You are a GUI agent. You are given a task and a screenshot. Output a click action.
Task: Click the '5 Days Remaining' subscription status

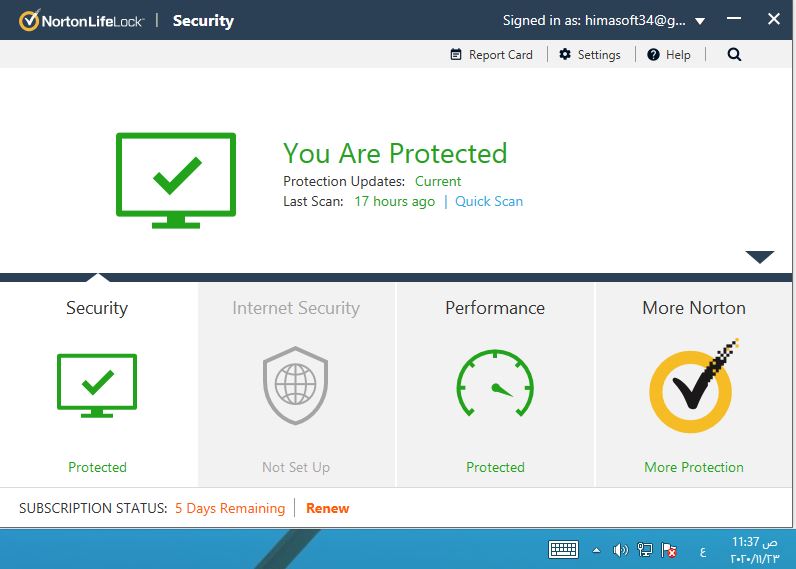230,508
